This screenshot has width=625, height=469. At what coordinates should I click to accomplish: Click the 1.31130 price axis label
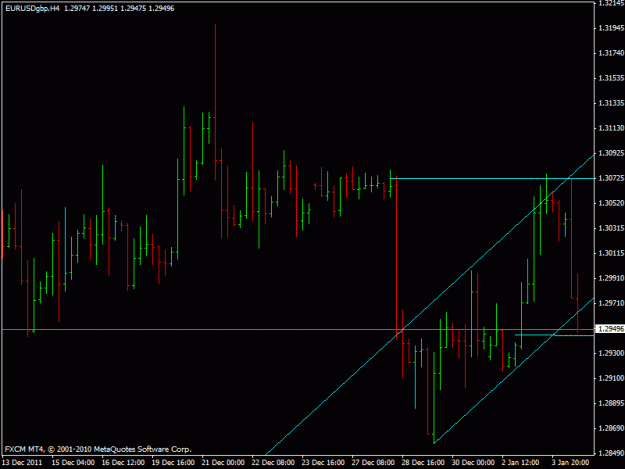611,128
